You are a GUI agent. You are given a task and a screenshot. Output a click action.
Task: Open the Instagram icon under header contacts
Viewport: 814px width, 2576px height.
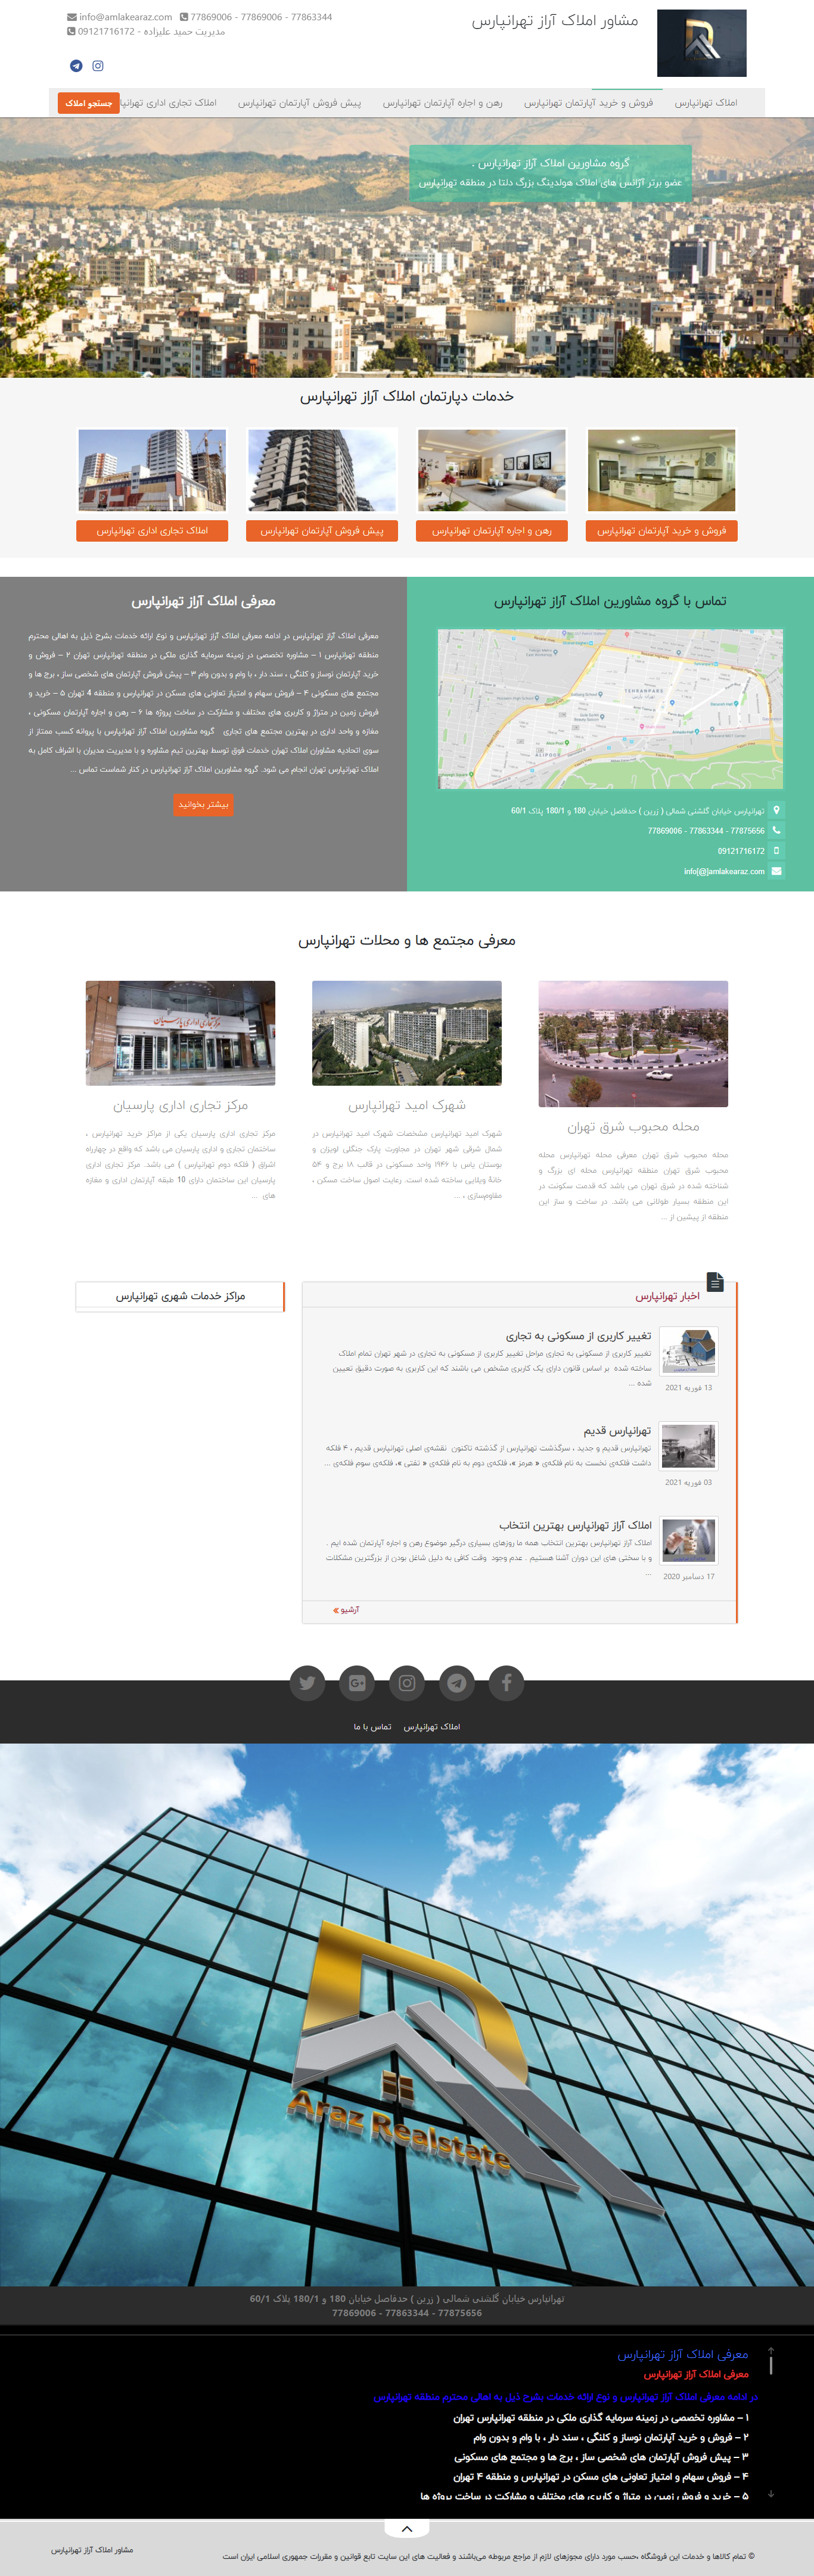click(x=98, y=66)
